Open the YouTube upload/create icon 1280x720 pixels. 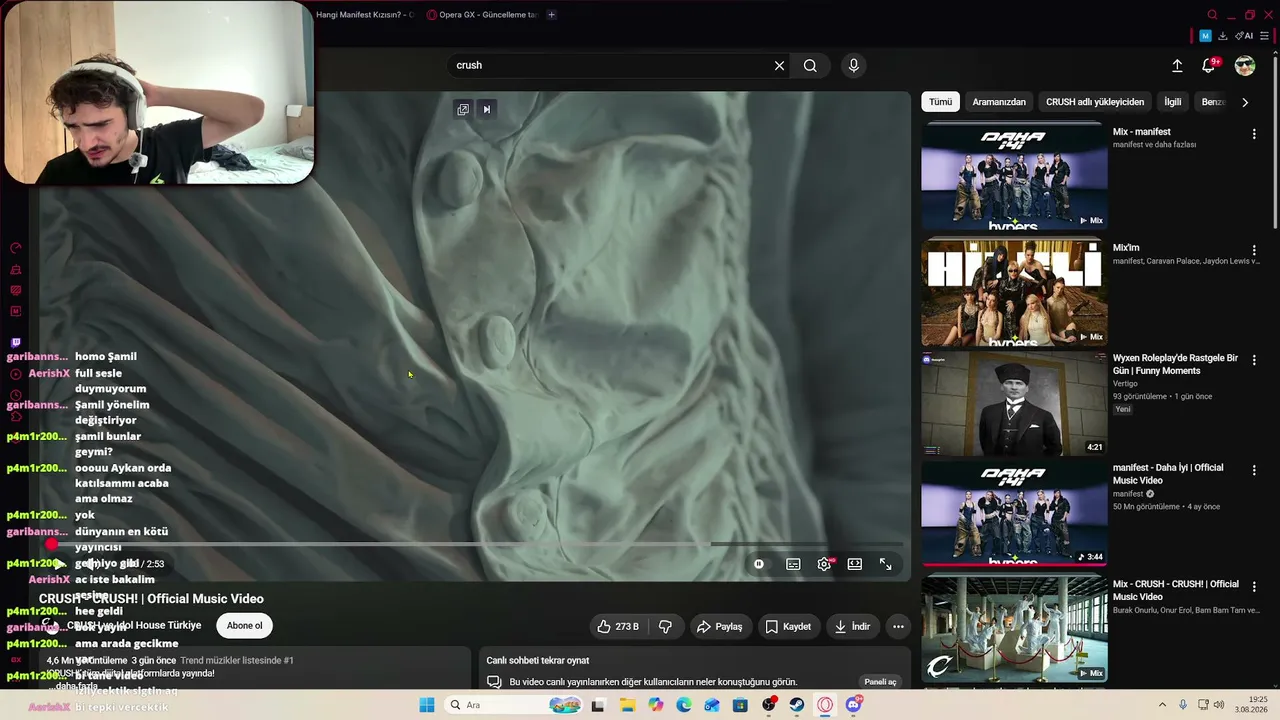(x=1177, y=66)
